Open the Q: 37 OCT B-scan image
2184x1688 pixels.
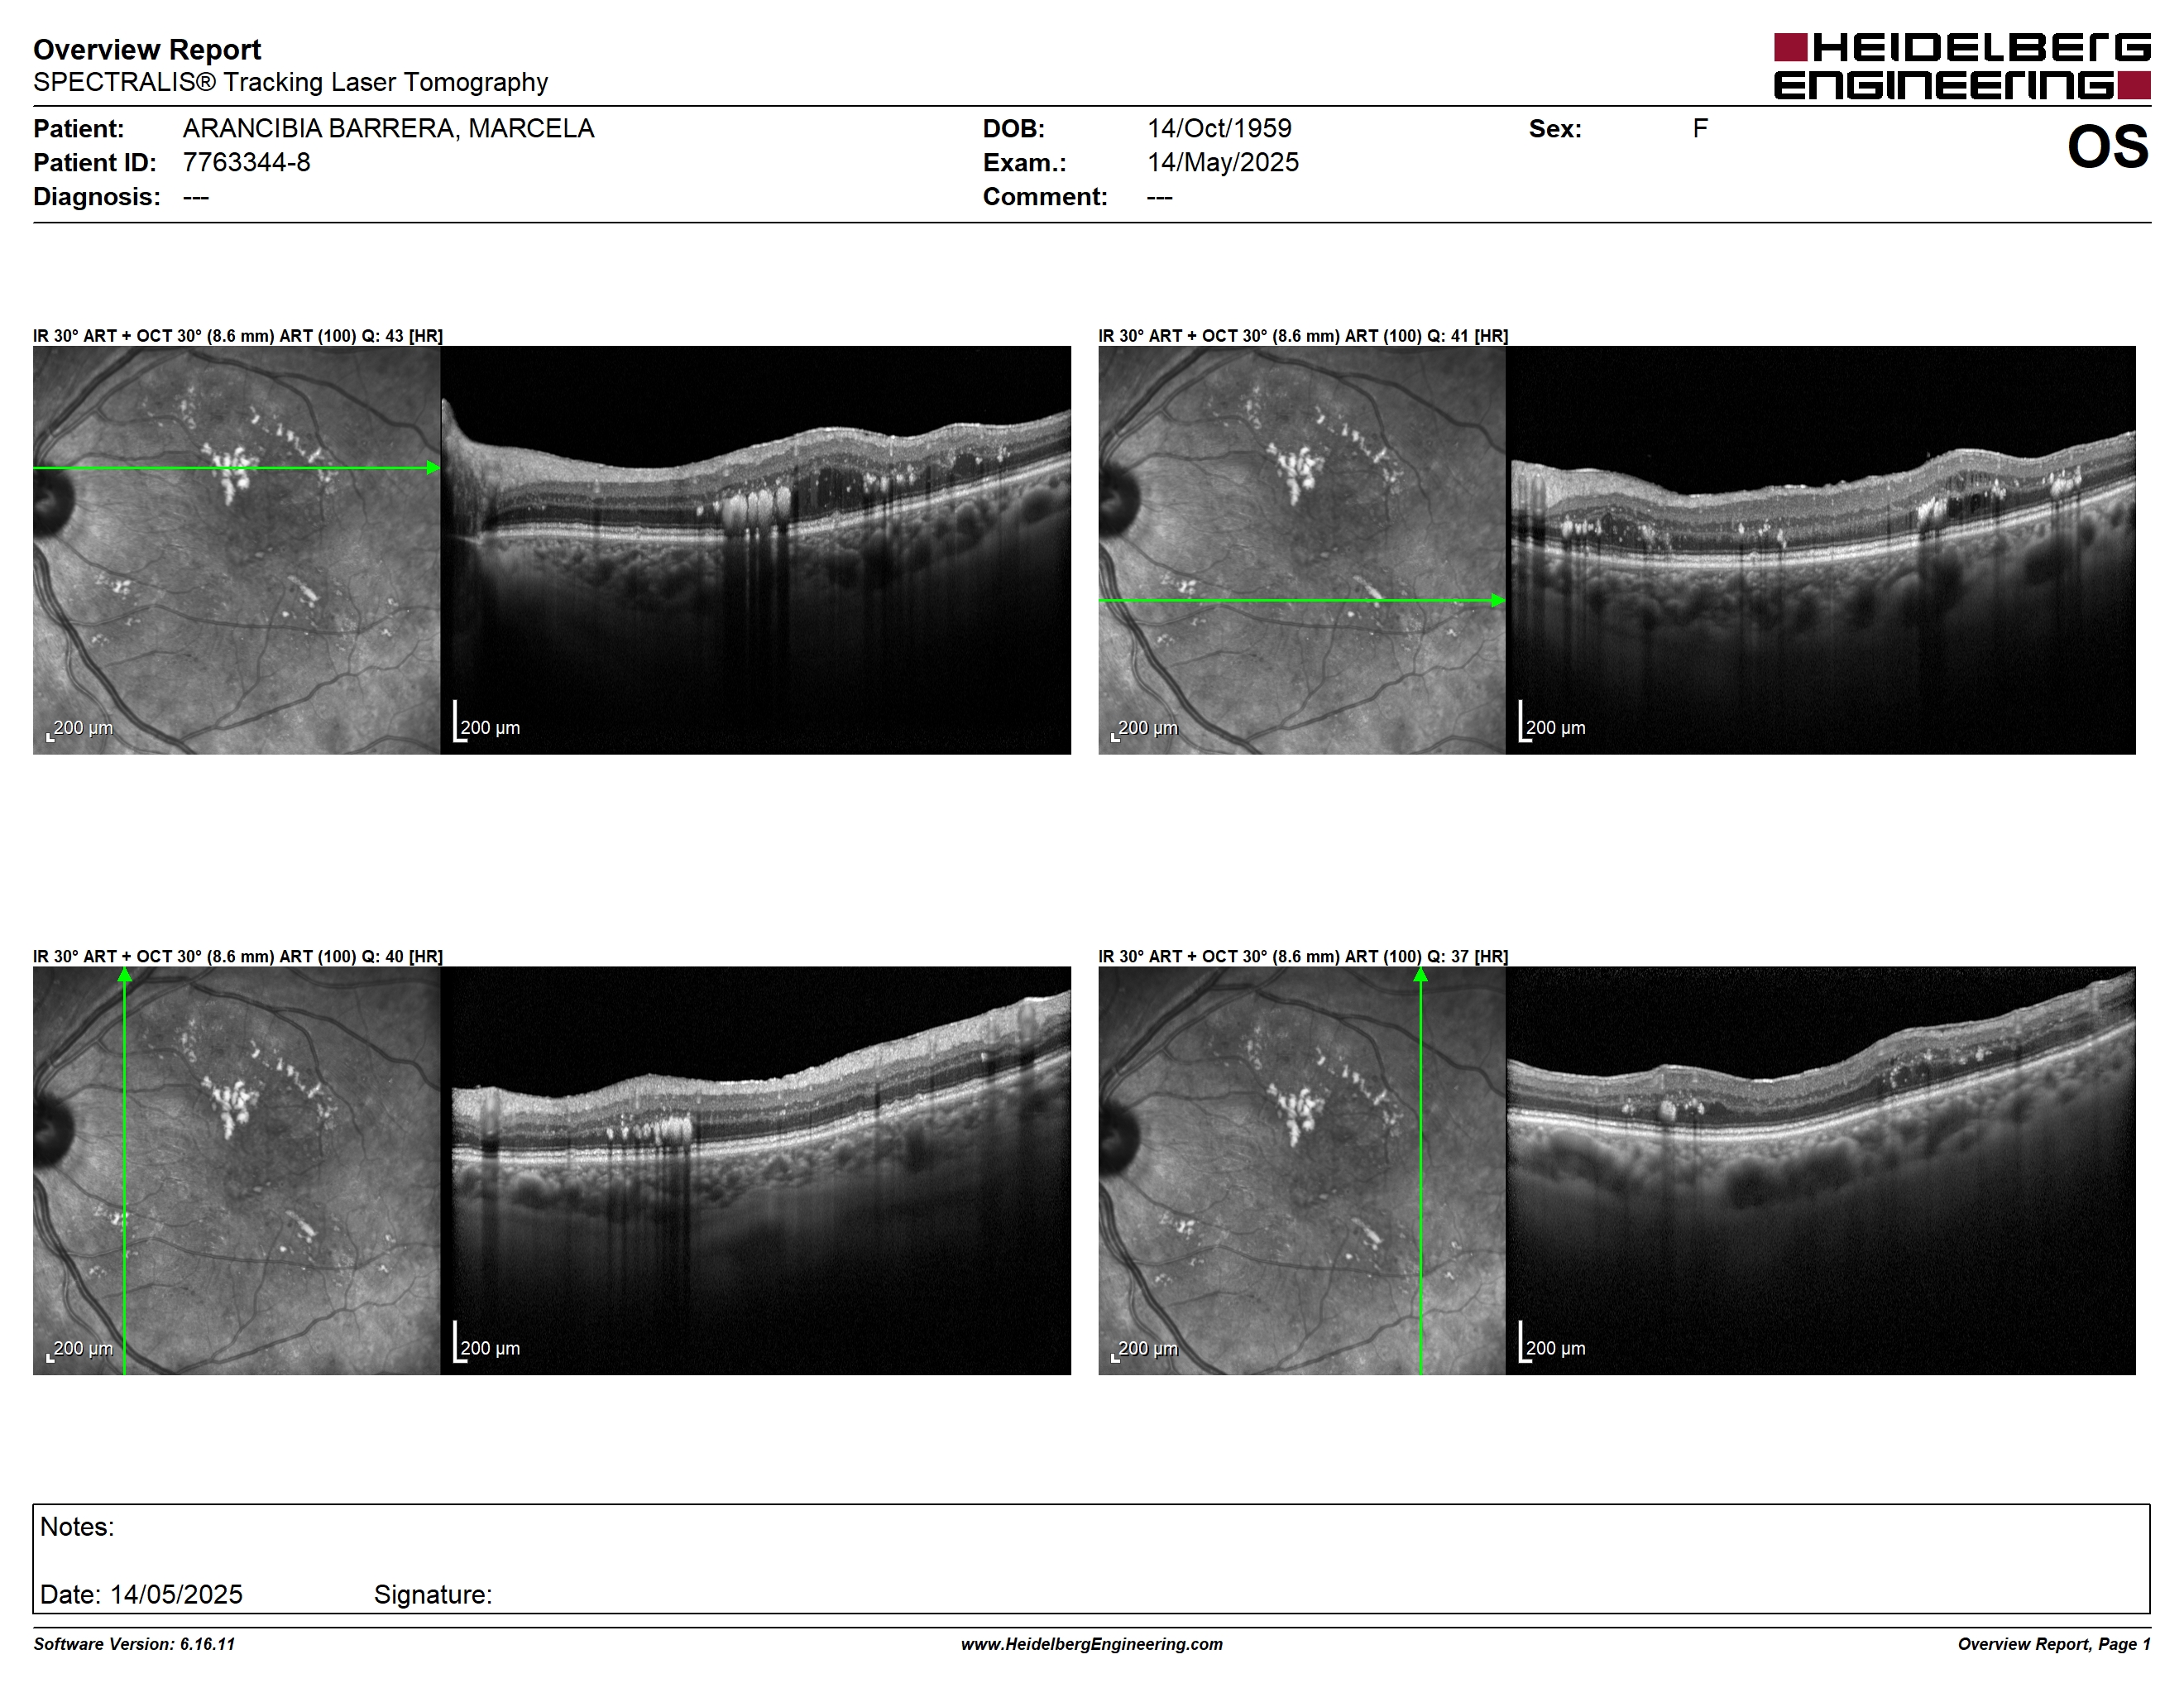pyautogui.click(x=1821, y=1170)
